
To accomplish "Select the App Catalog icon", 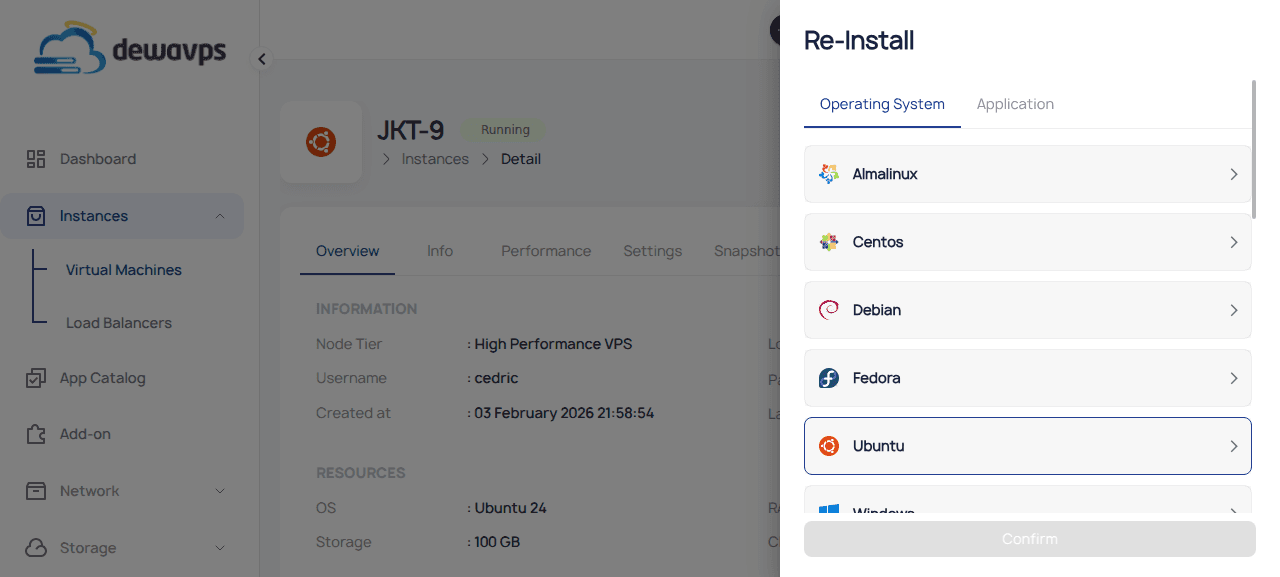I will coord(36,378).
